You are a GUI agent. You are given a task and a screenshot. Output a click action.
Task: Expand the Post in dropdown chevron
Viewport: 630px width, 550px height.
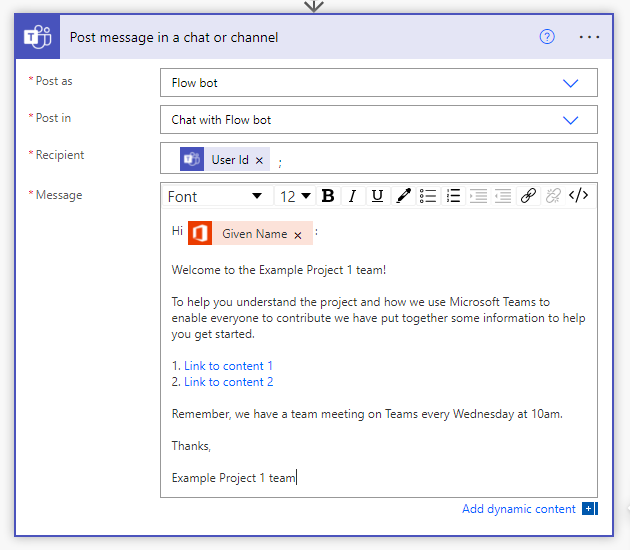pyautogui.click(x=570, y=120)
